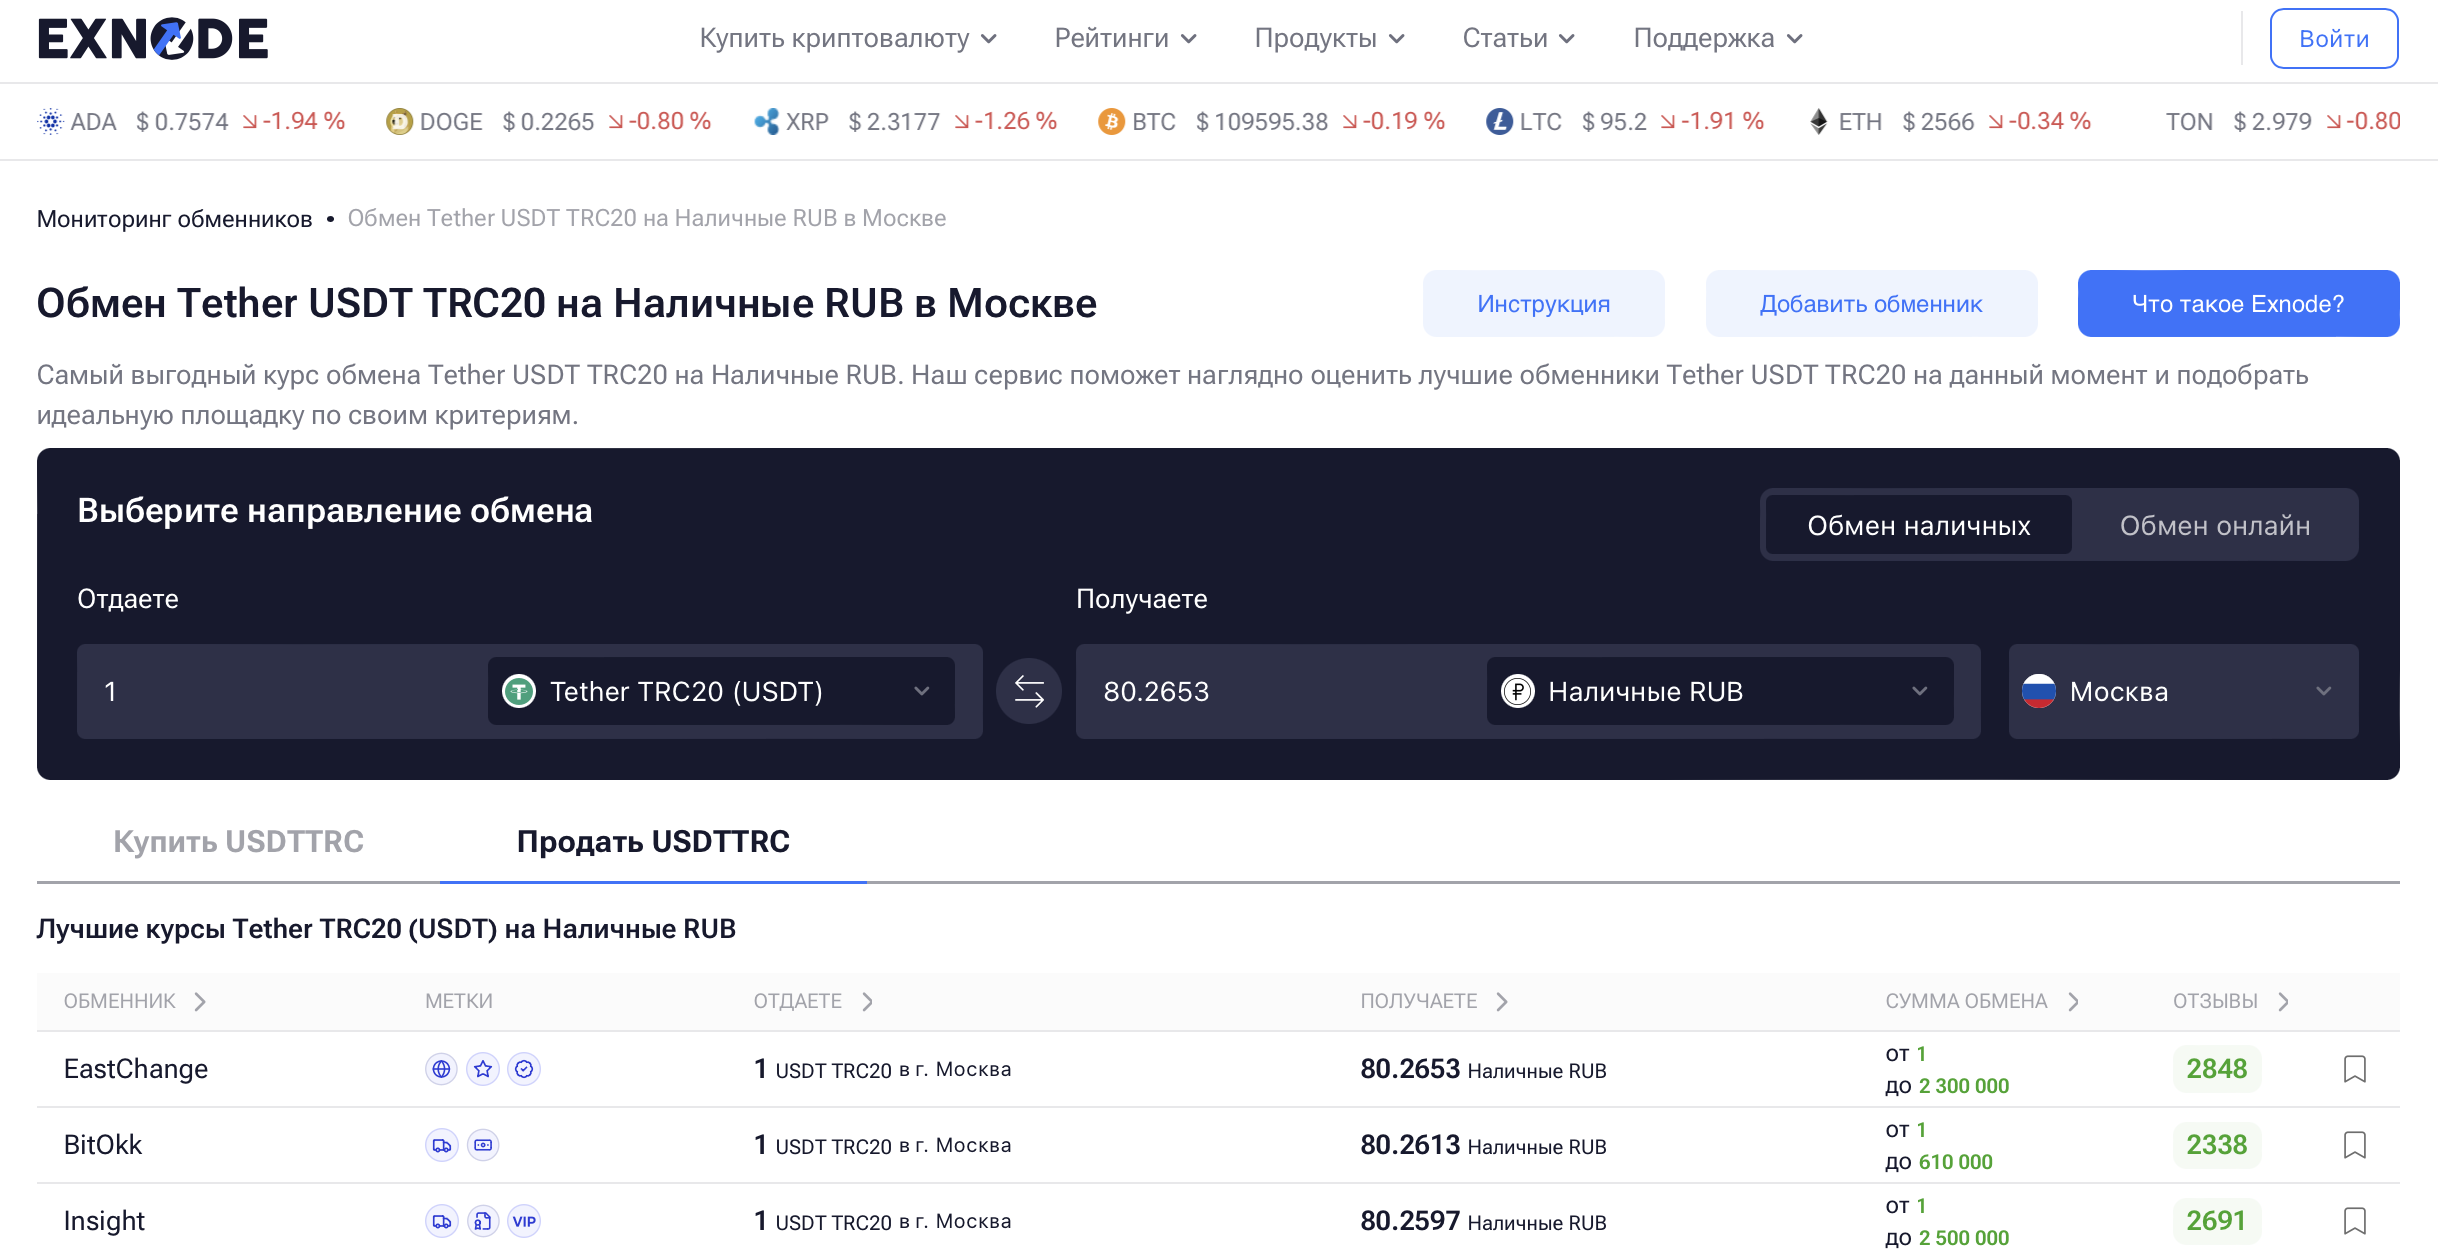Click the license document icon for Insight
Image resolution: width=2438 pixels, height=1258 pixels.
(x=483, y=1221)
